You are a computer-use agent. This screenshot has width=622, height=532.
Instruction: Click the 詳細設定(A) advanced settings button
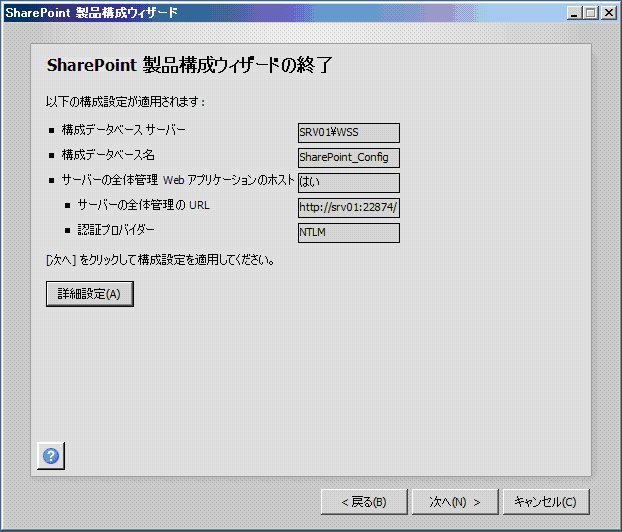tap(90, 294)
